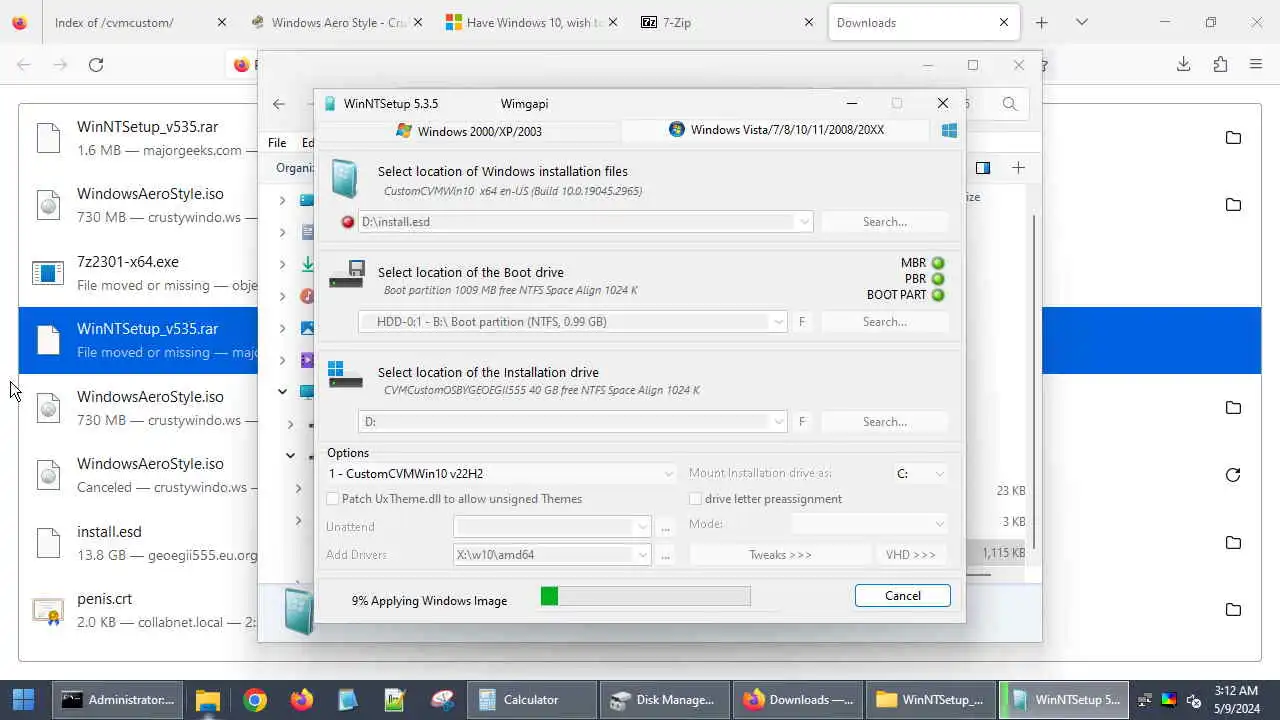Reload the current Firefox page

pos(96,64)
